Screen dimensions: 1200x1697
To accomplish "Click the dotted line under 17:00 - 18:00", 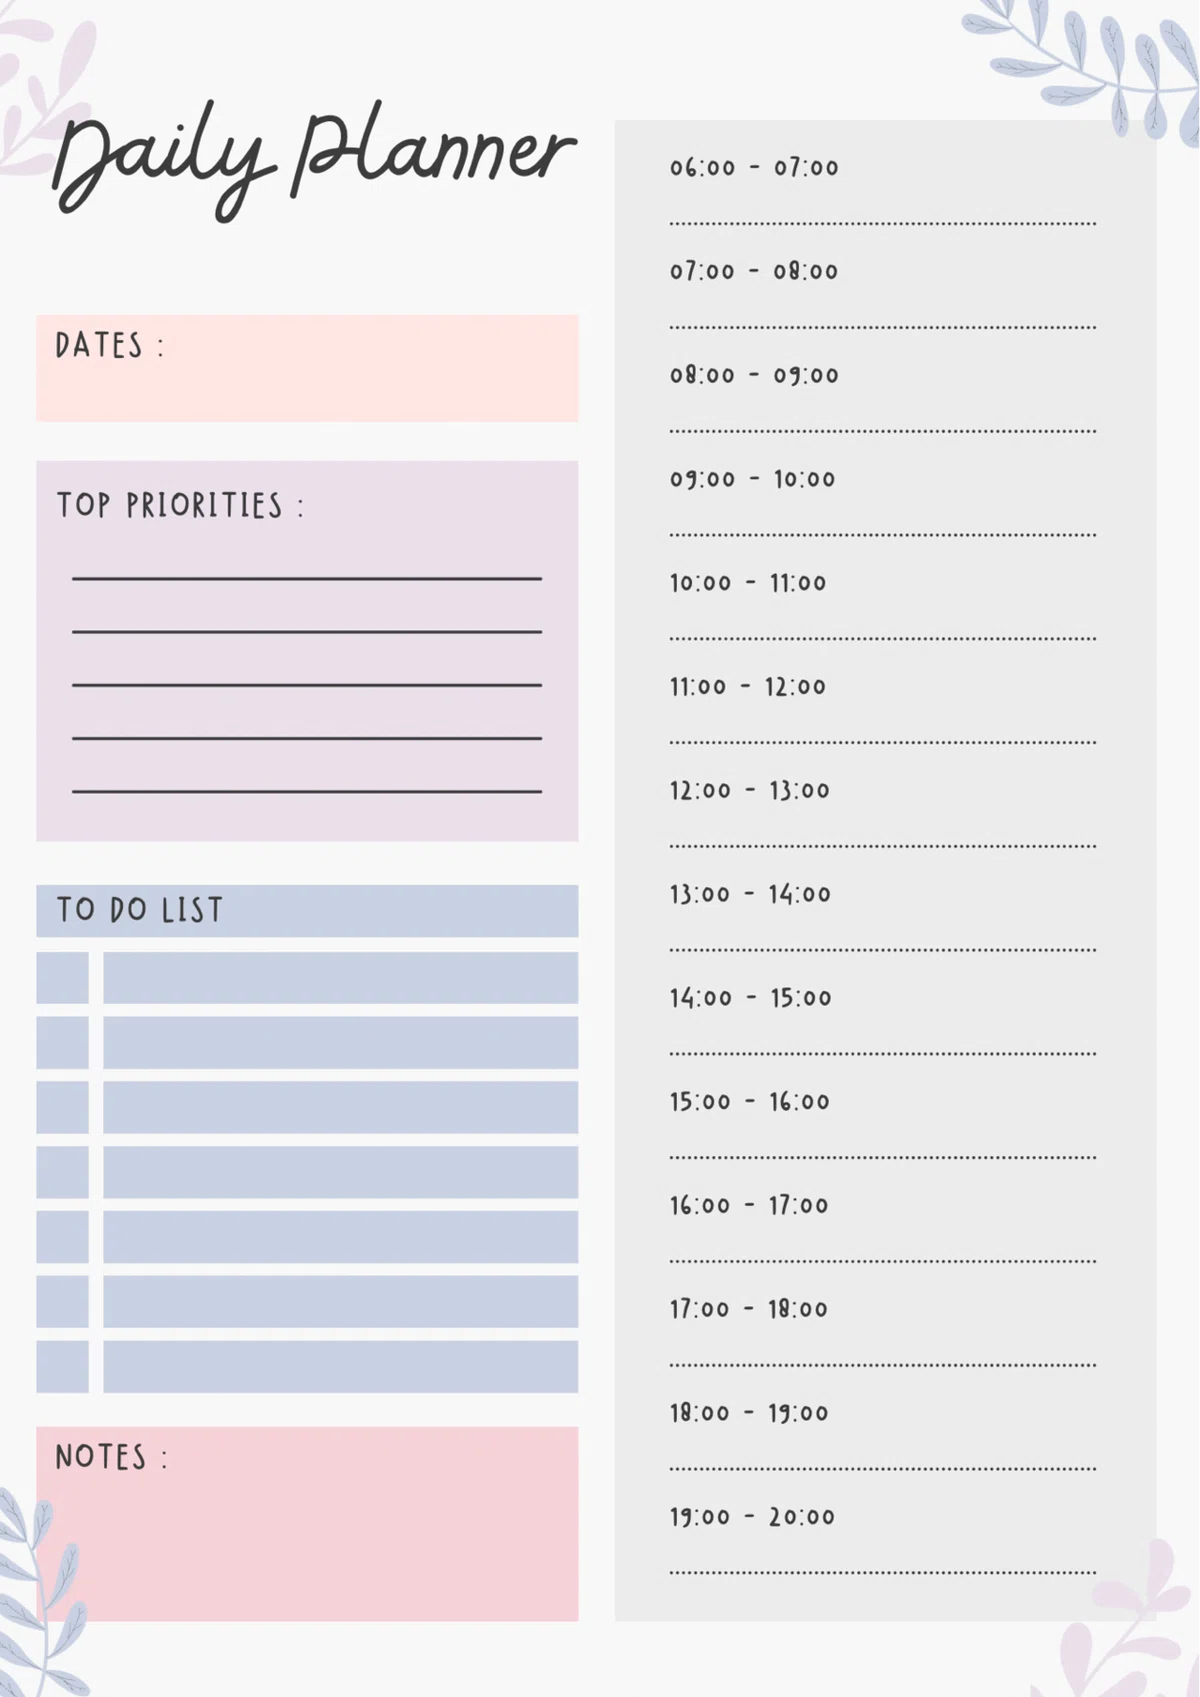I will click(x=883, y=1365).
